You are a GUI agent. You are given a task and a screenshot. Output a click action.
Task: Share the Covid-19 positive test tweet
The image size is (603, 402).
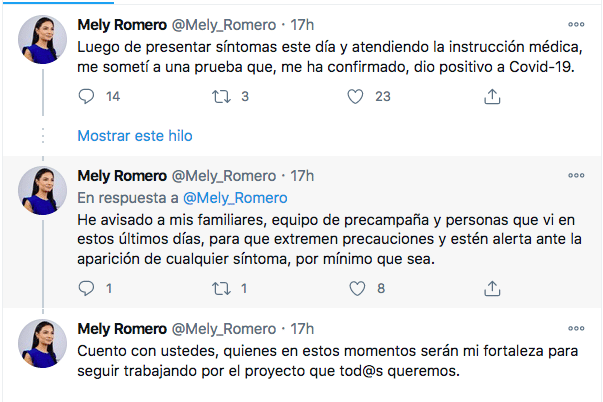tap(492, 96)
